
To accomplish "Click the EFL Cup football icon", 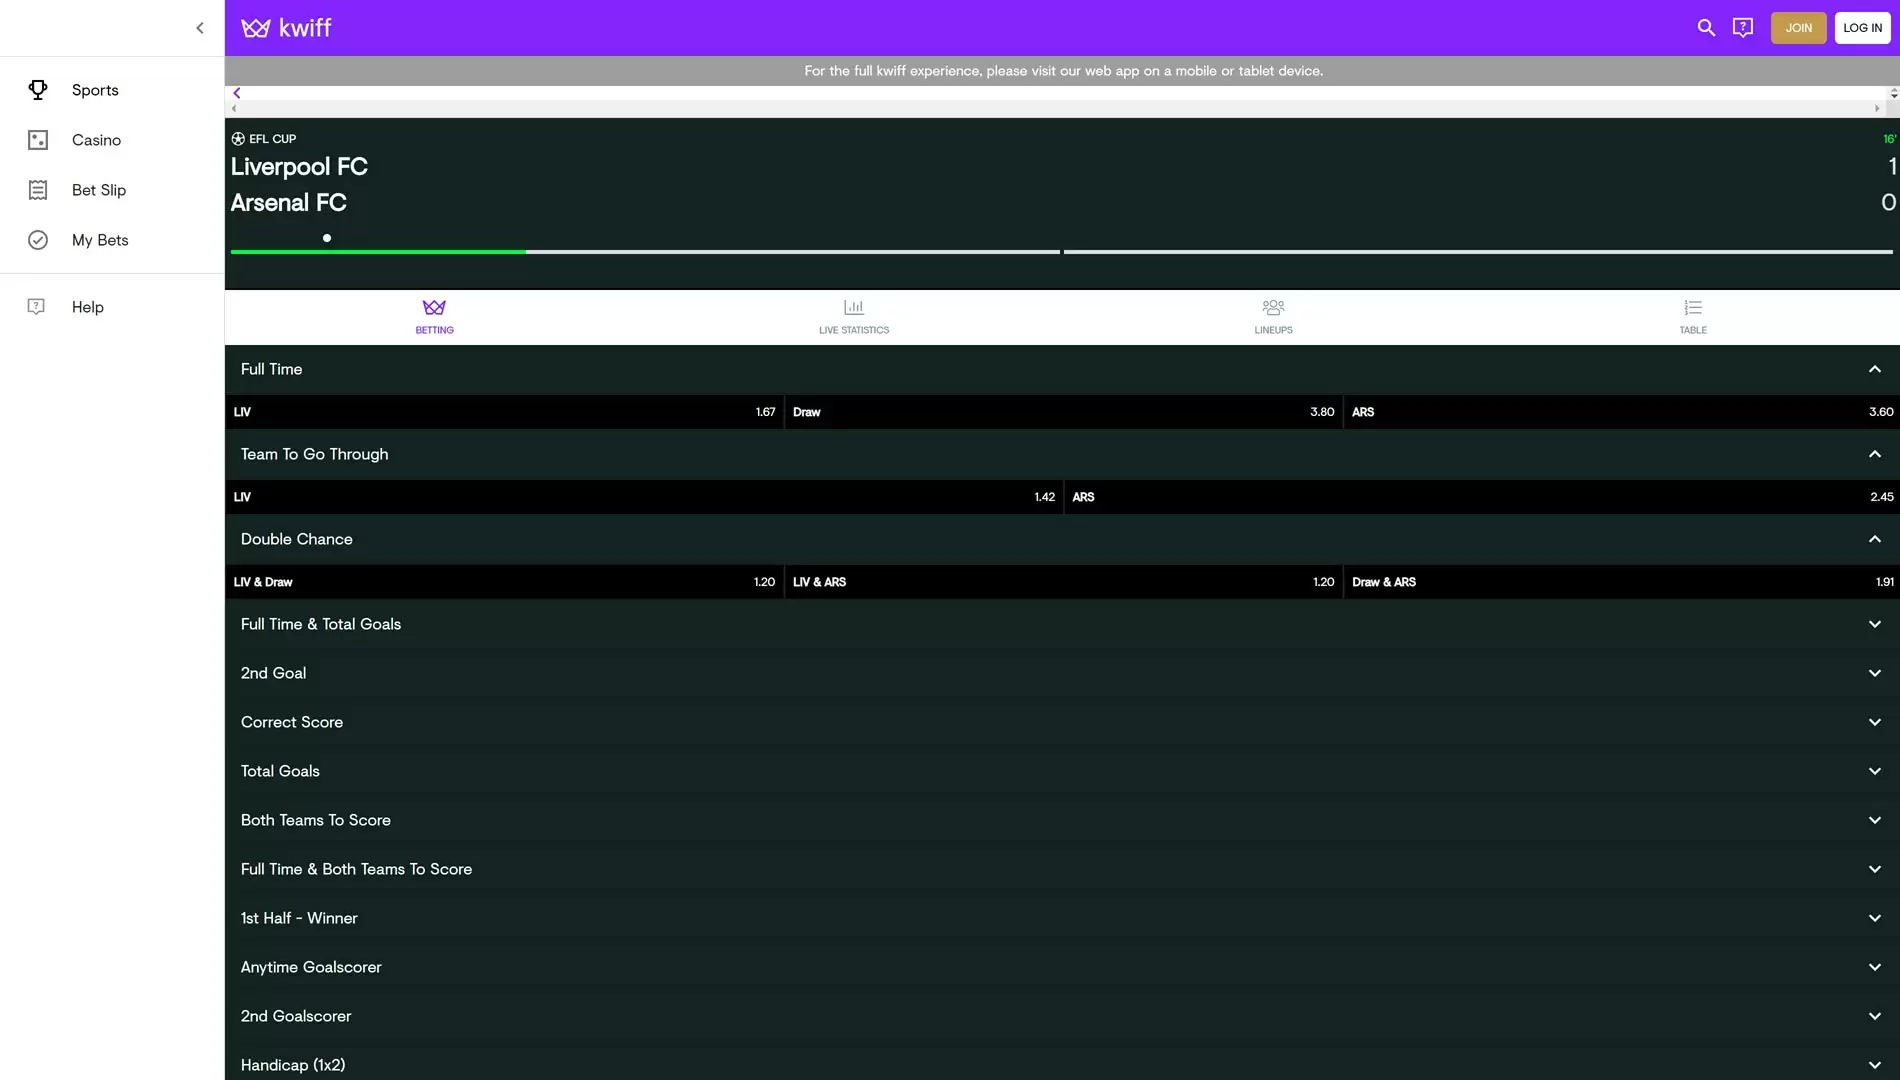I will [238, 139].
